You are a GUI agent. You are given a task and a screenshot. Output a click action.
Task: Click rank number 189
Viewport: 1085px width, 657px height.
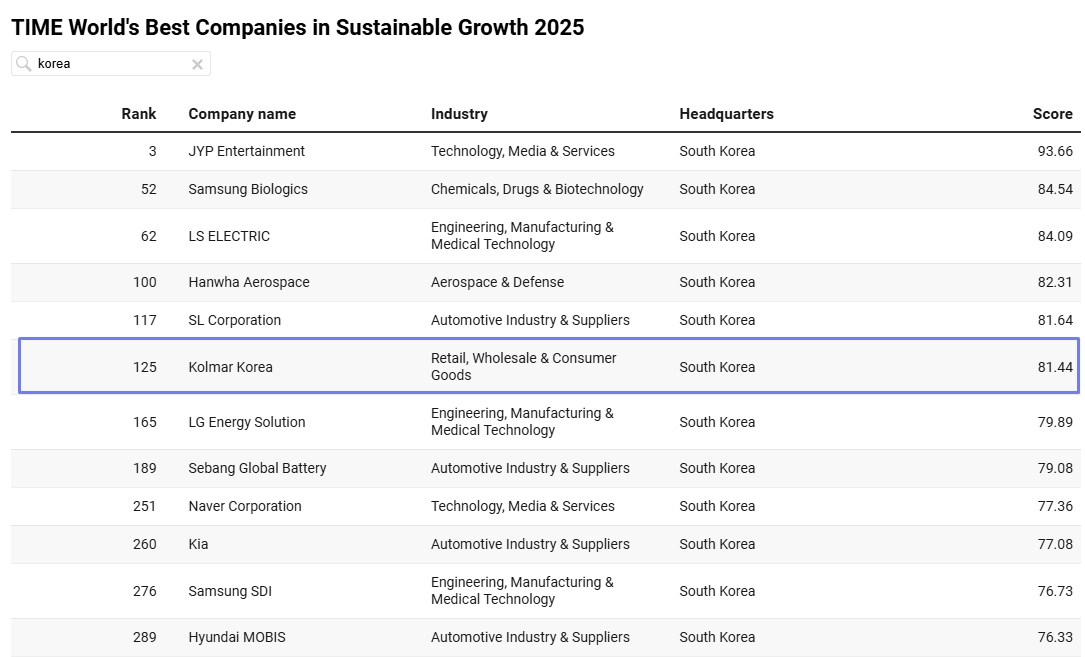click(145, 468)
